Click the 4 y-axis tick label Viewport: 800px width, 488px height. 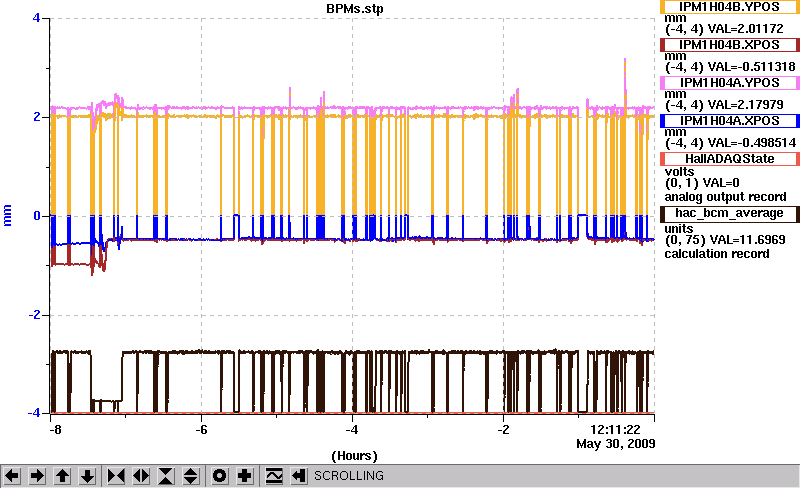click(x=36, y=18)
